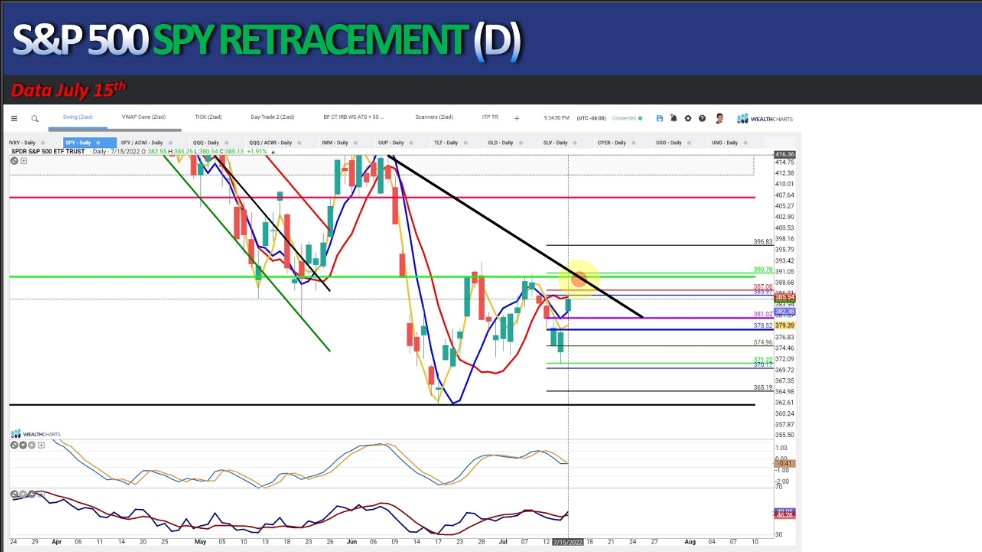Click the SPDR S&P 500 ETF TRUST title
This screenshot has width=982, height=552.
[x=48, y=152]
